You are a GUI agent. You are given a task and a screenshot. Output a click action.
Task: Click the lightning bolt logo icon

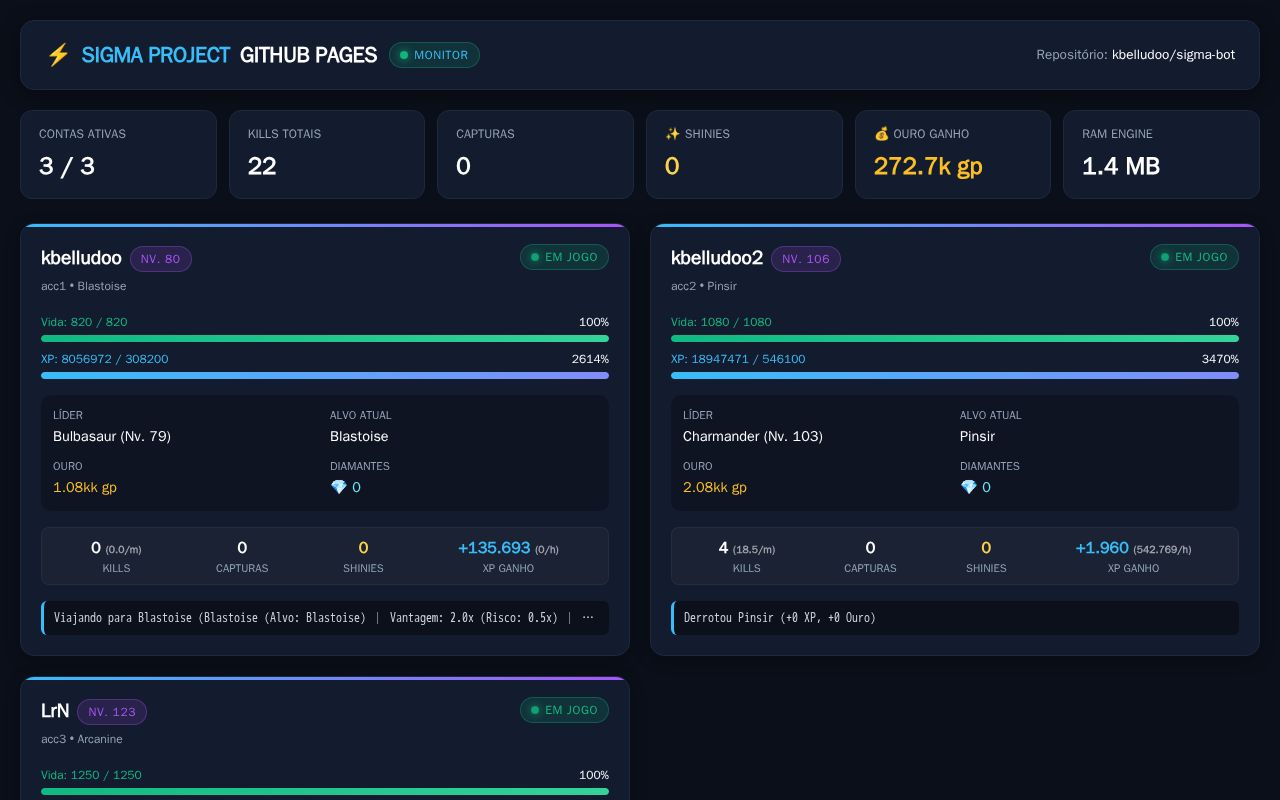coord(58,55)
